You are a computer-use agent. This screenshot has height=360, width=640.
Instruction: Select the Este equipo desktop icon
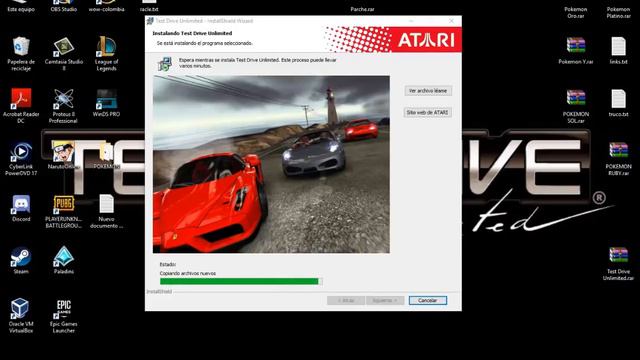(x=21, y=7)
